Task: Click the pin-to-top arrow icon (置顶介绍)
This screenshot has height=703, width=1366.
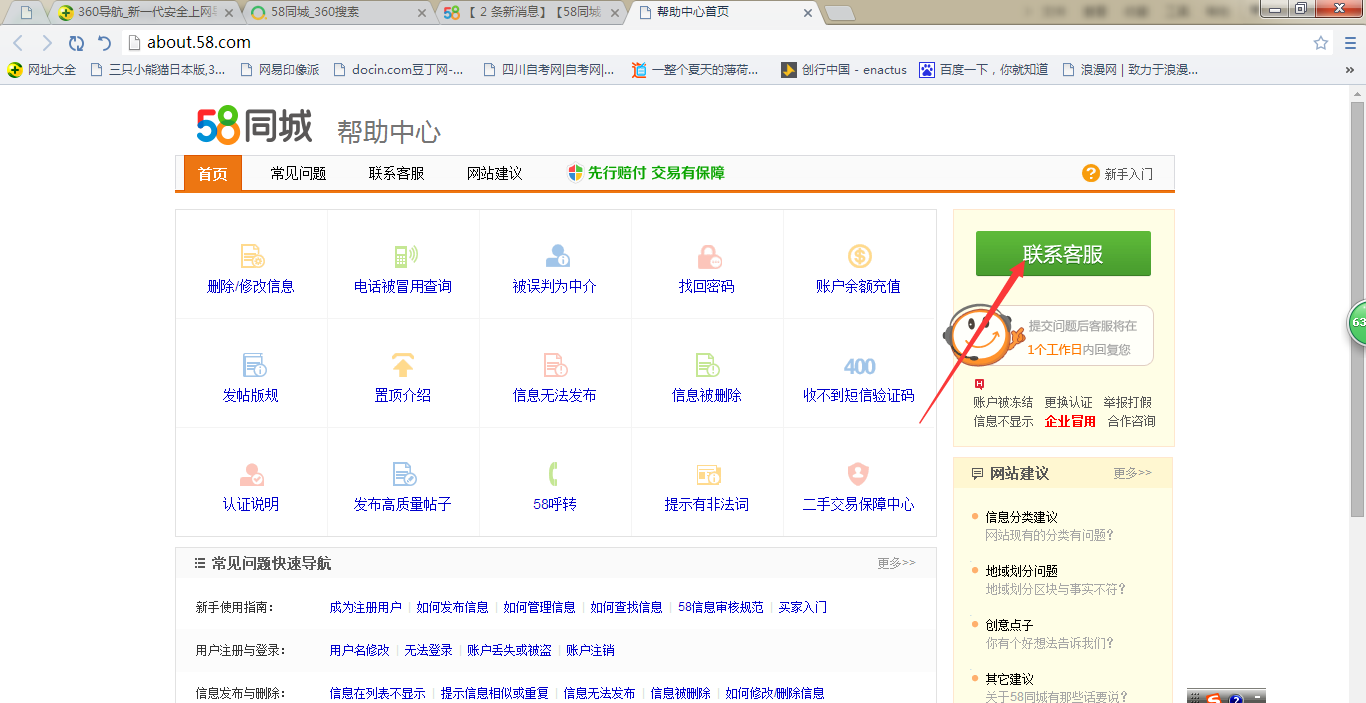Action: [403, 365]
